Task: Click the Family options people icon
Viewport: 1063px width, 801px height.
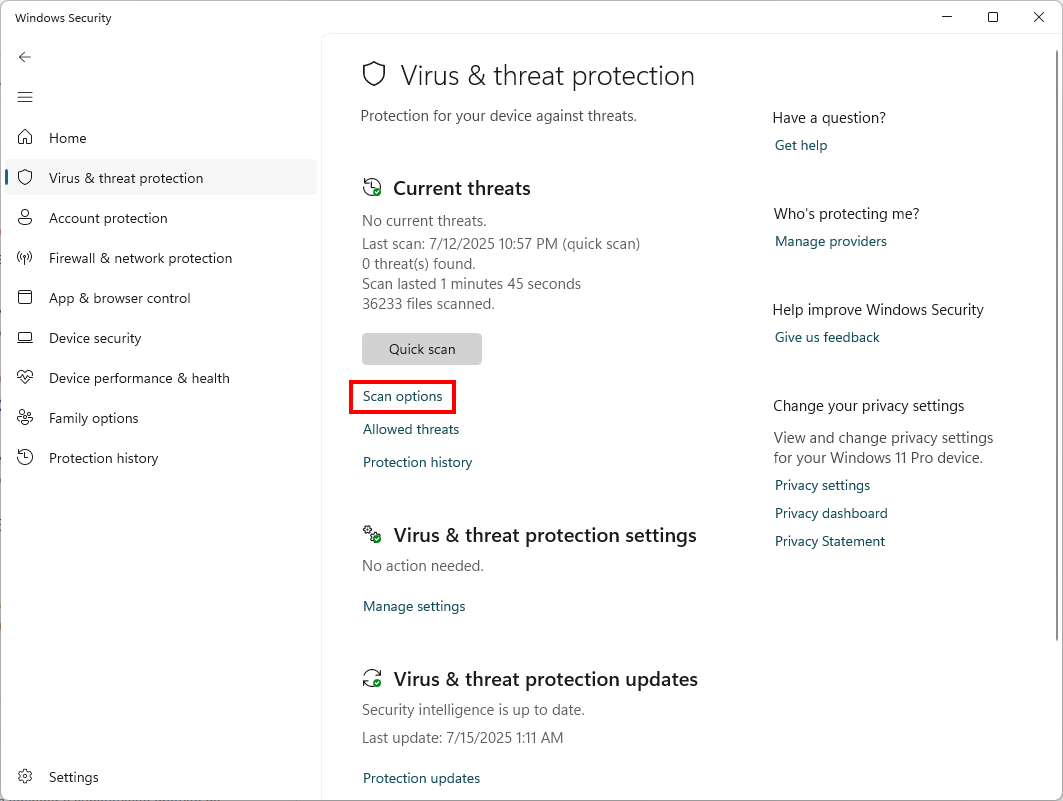Action: click(26, 418)
